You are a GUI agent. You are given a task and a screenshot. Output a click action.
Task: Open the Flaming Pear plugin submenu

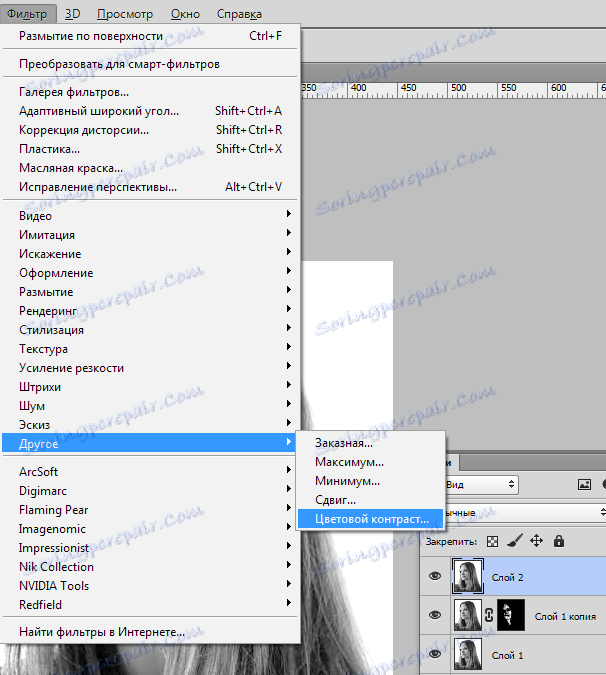click(149, 509)
